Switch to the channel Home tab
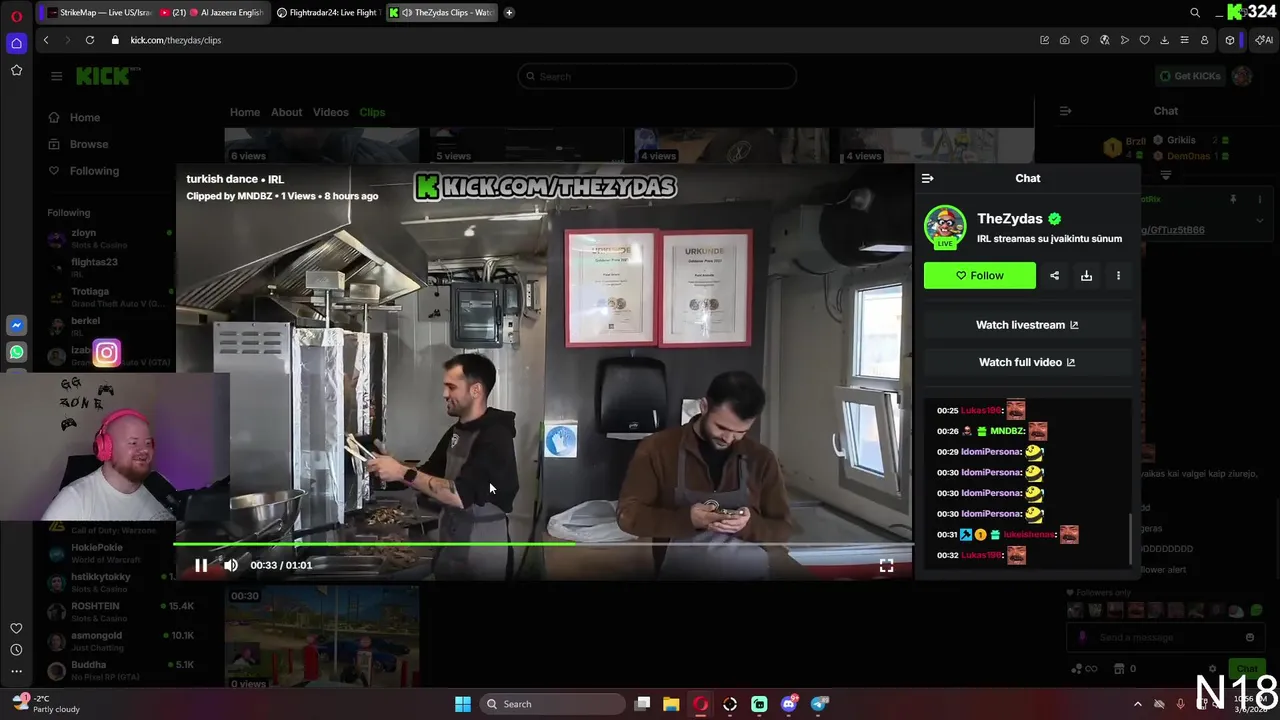 [245, 112]
